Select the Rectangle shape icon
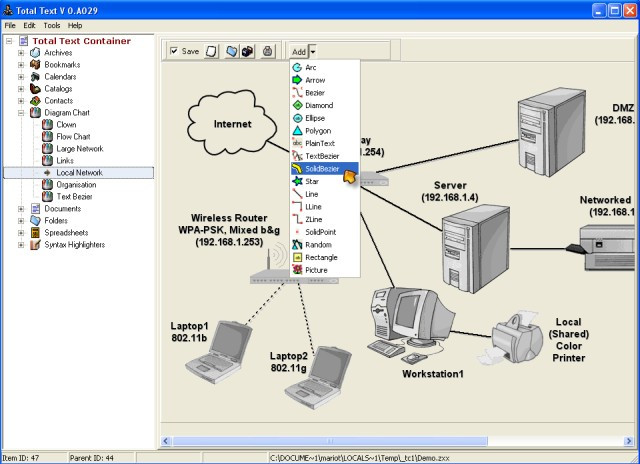 [298, 257]
